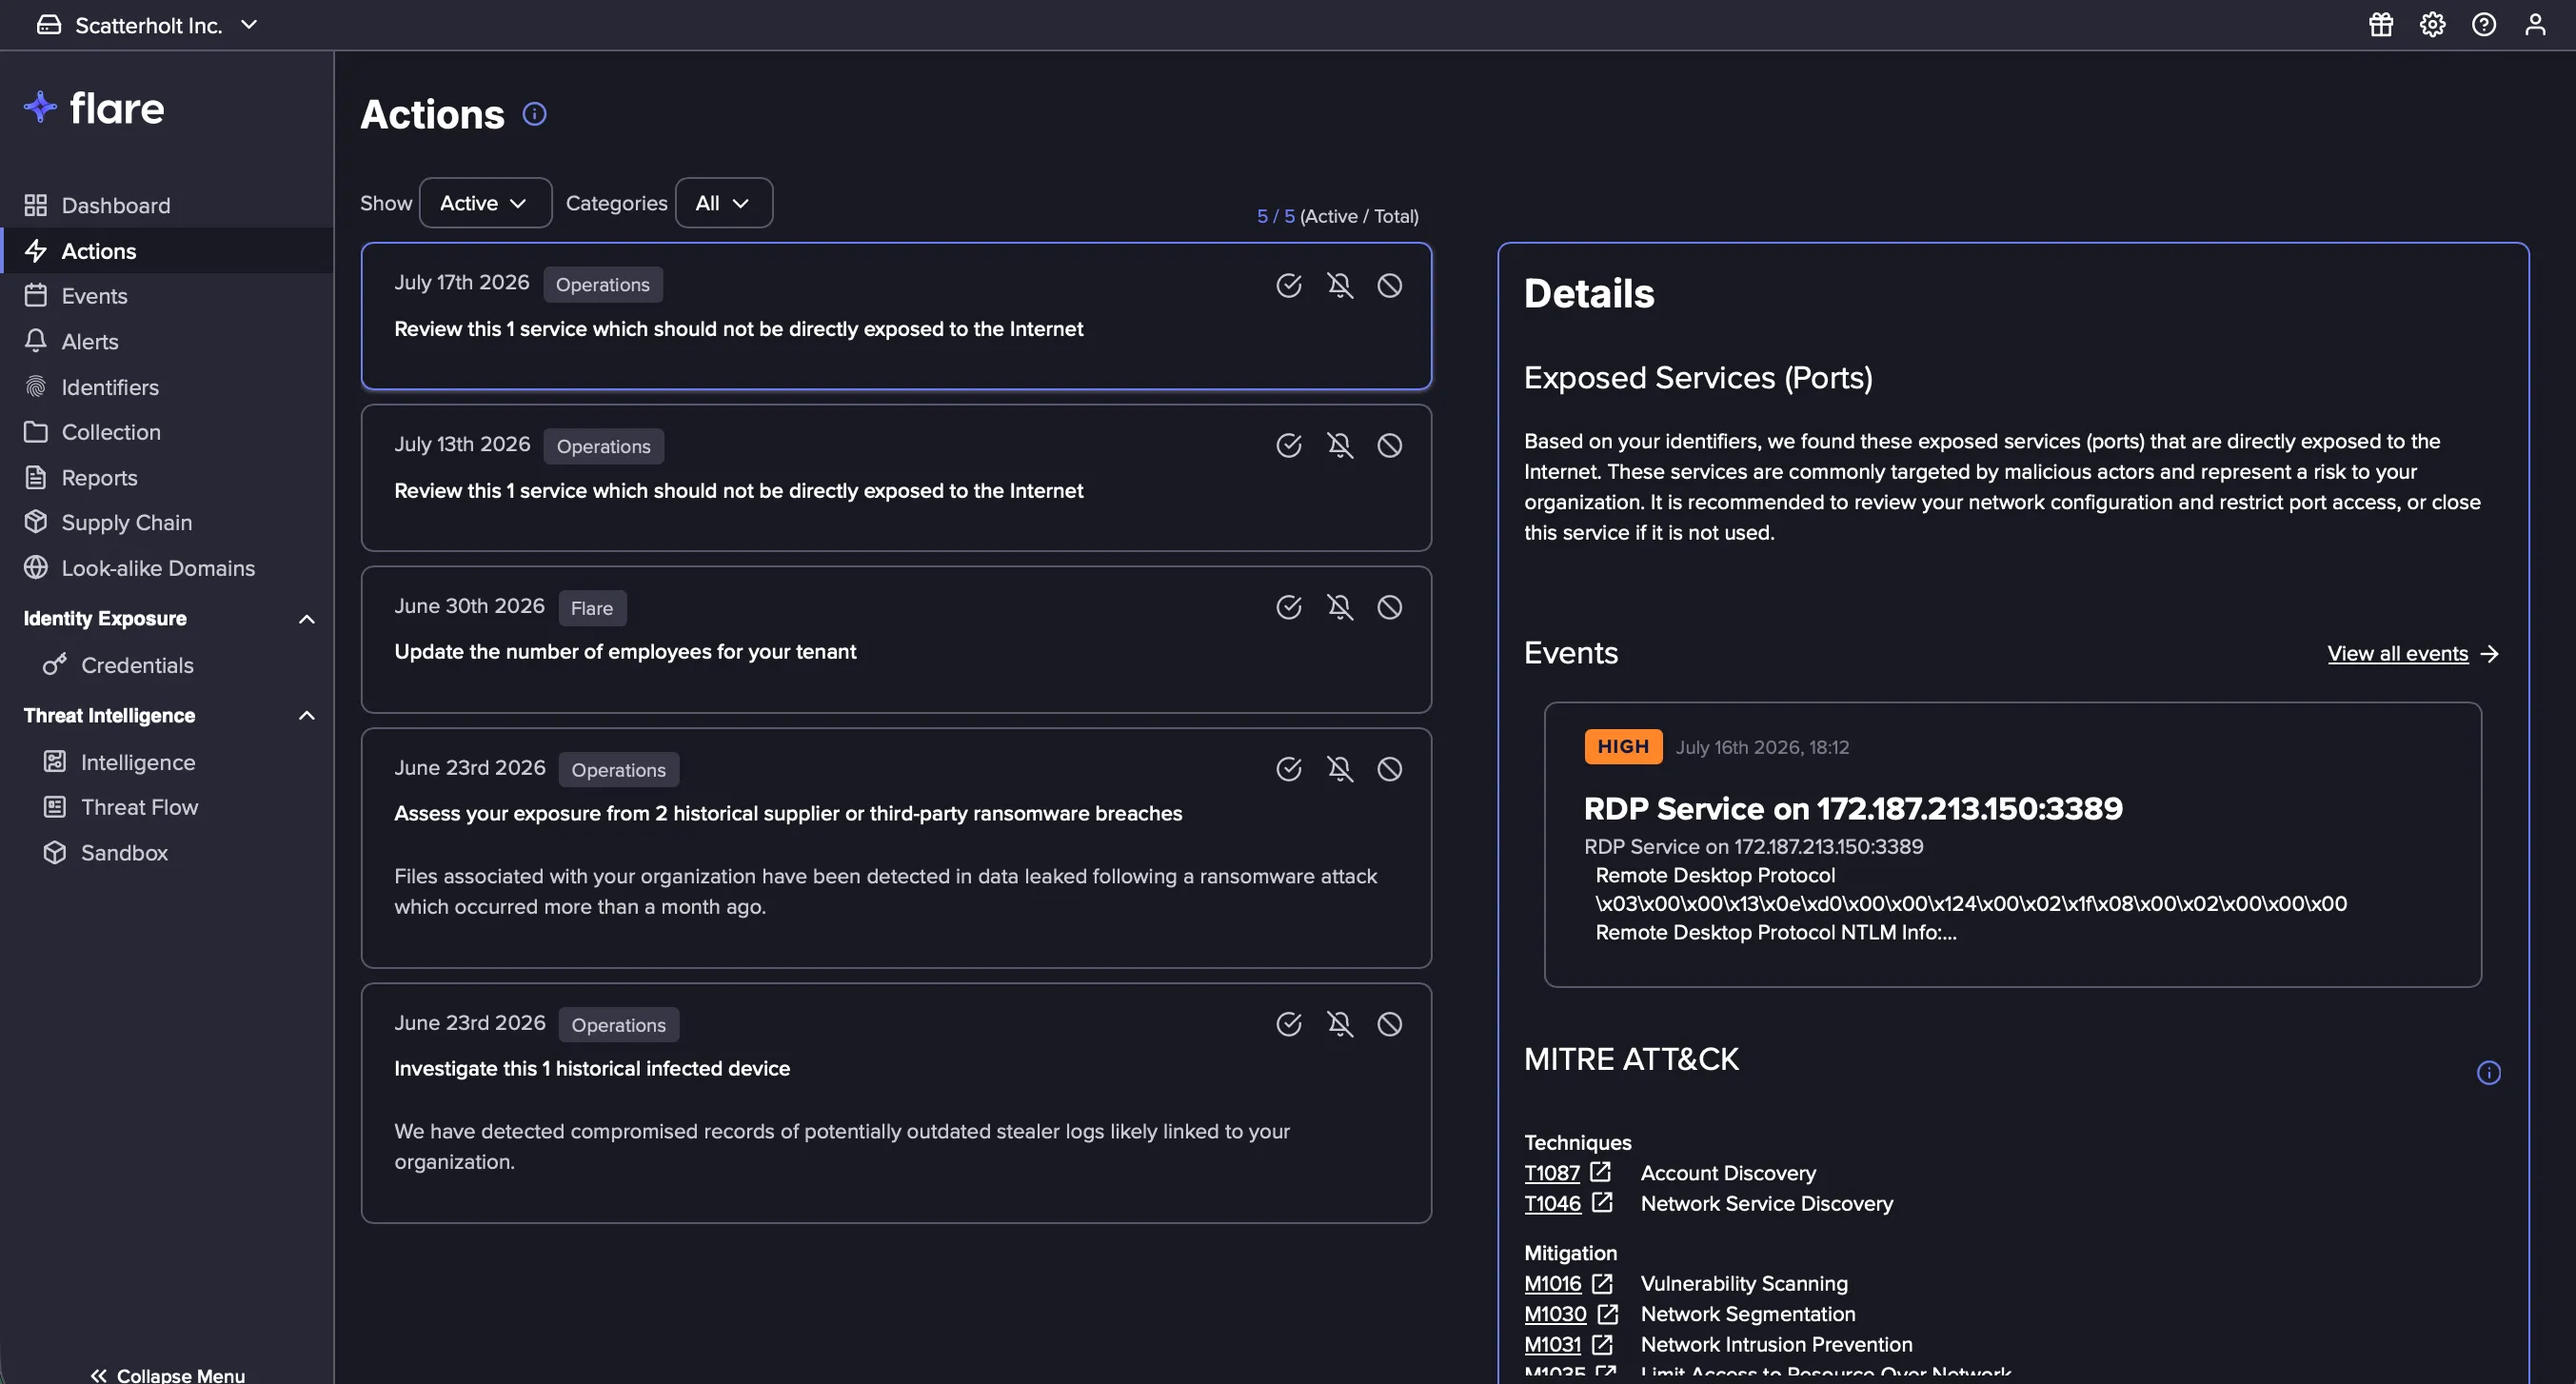2576x1384 pixels.
Task: Snooze the July 17th 2026 action bell
Action: coord(1340,285)
